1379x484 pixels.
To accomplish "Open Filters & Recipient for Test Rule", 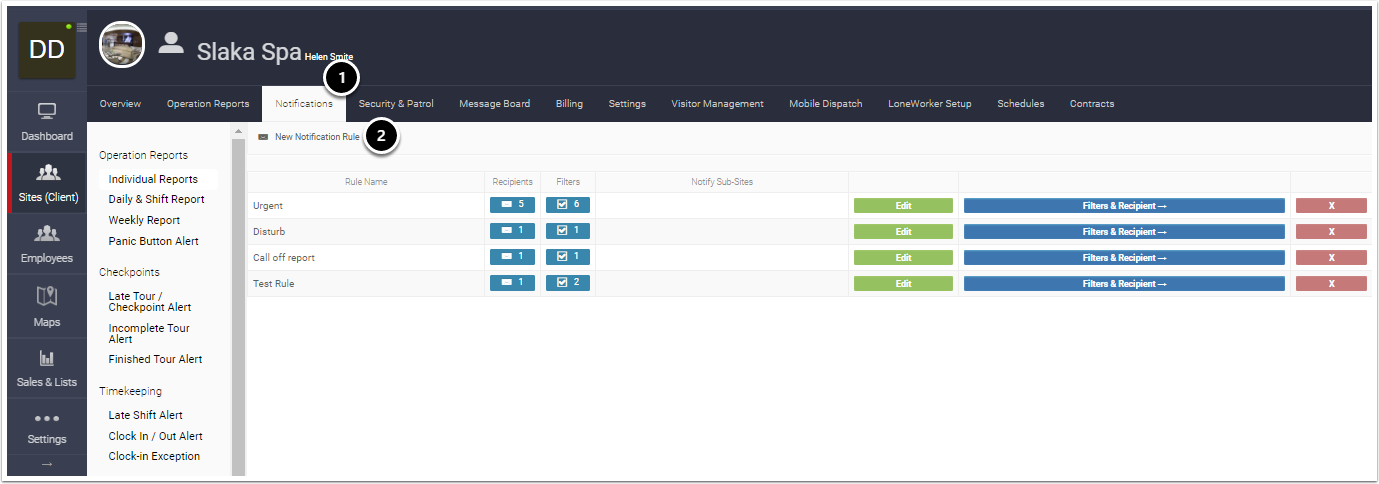I will tap(1124, 283).
